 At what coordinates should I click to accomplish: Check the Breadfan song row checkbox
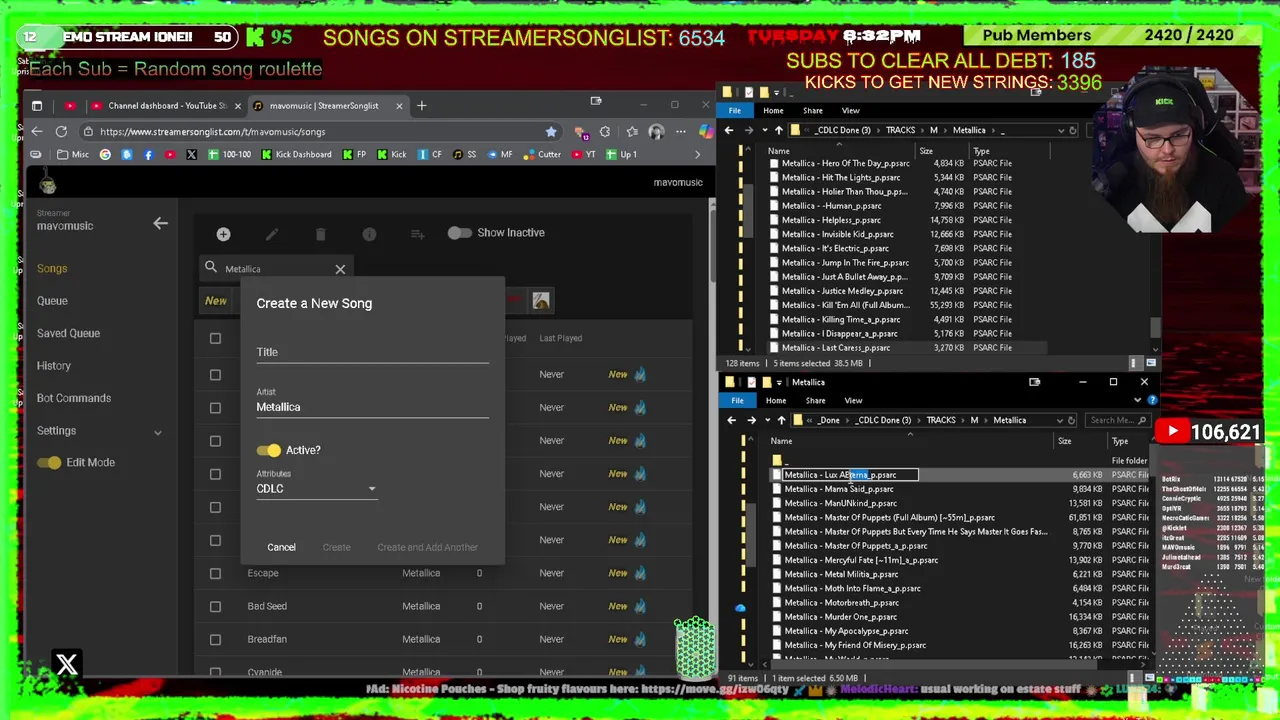click(215, 639)
